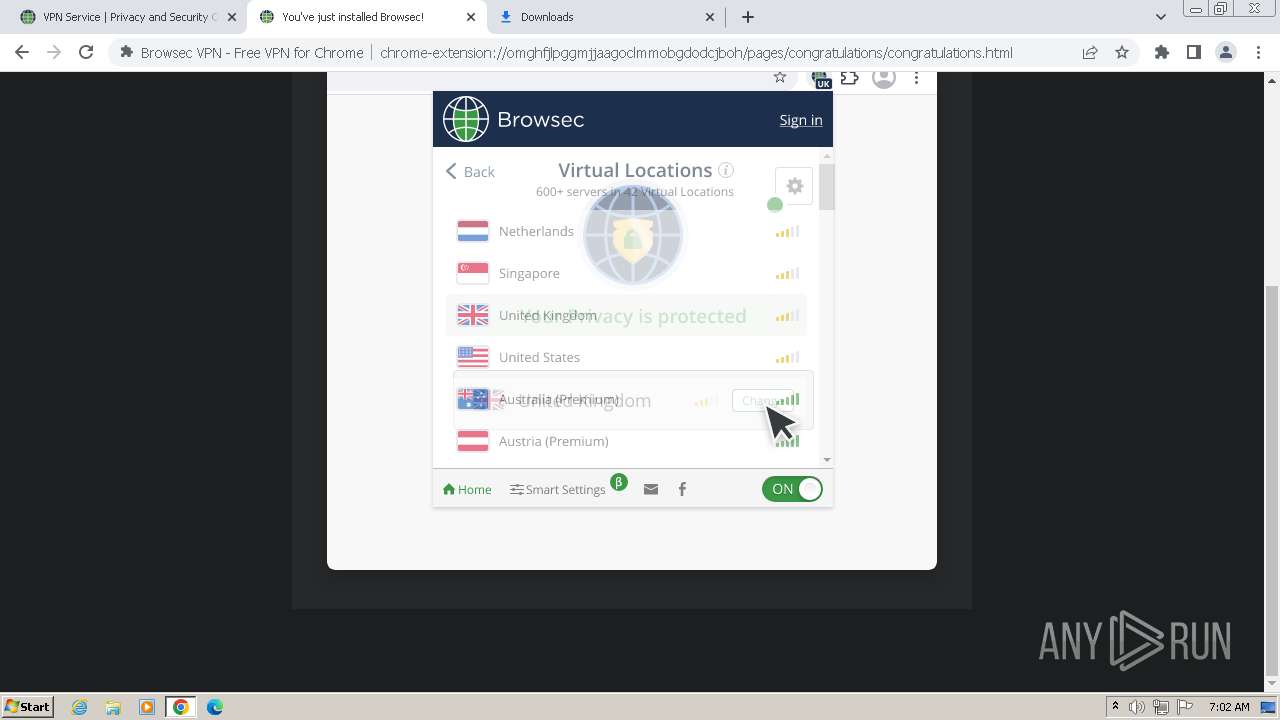This screenshot has height=720, width=1280.
Task: Open the Chrome three-dot menu
Action: coord(1258,53)
